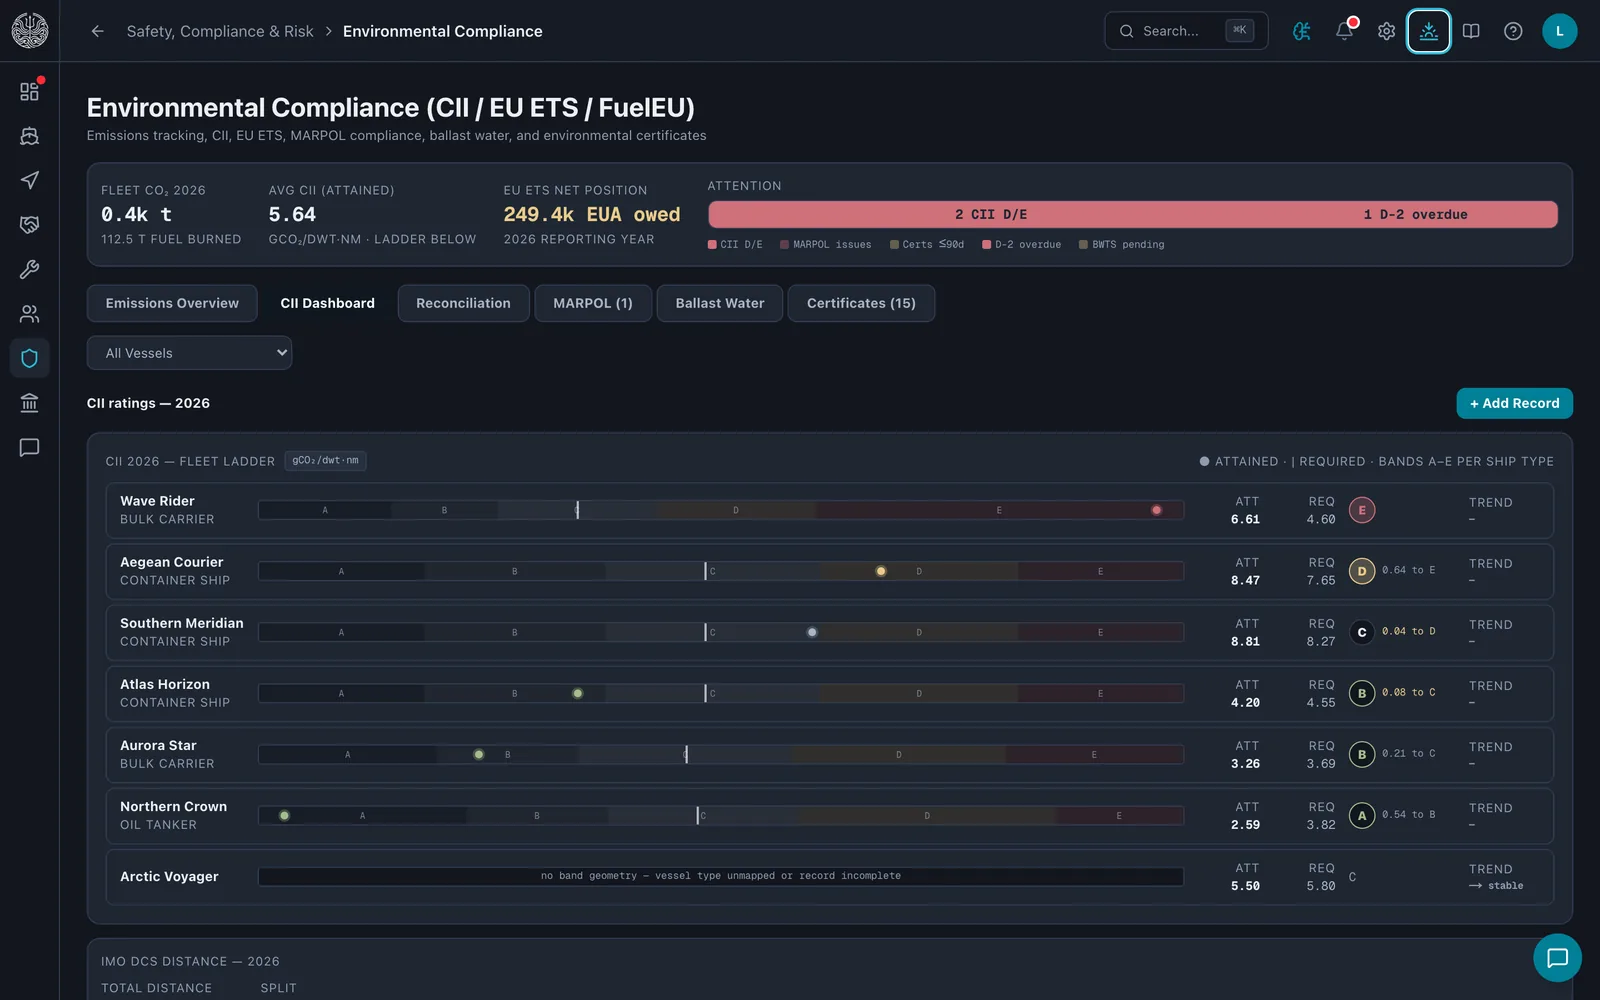1600x1000 pixels.
Task: Expand the All Vessels dropdown
Action: click(190, 353)
